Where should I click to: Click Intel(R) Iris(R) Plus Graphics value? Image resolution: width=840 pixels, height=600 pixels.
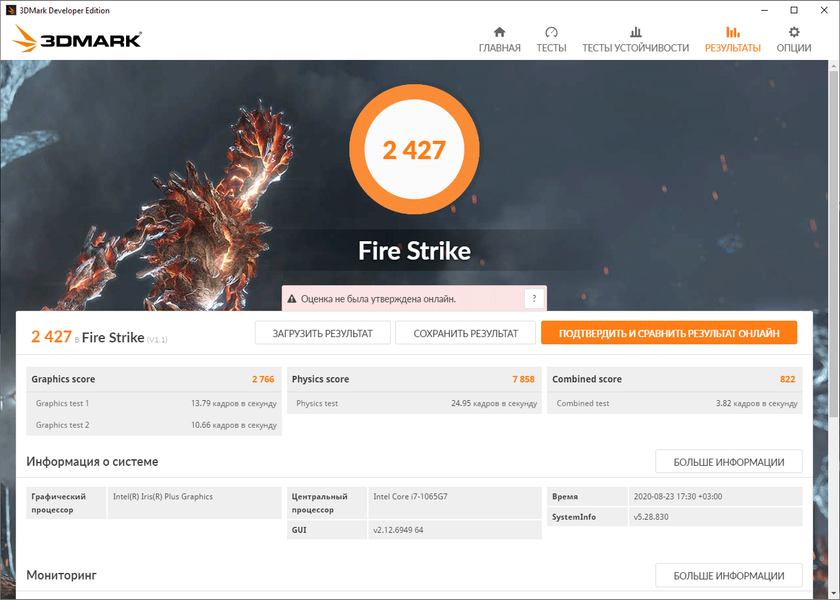[x=163, y=497]
